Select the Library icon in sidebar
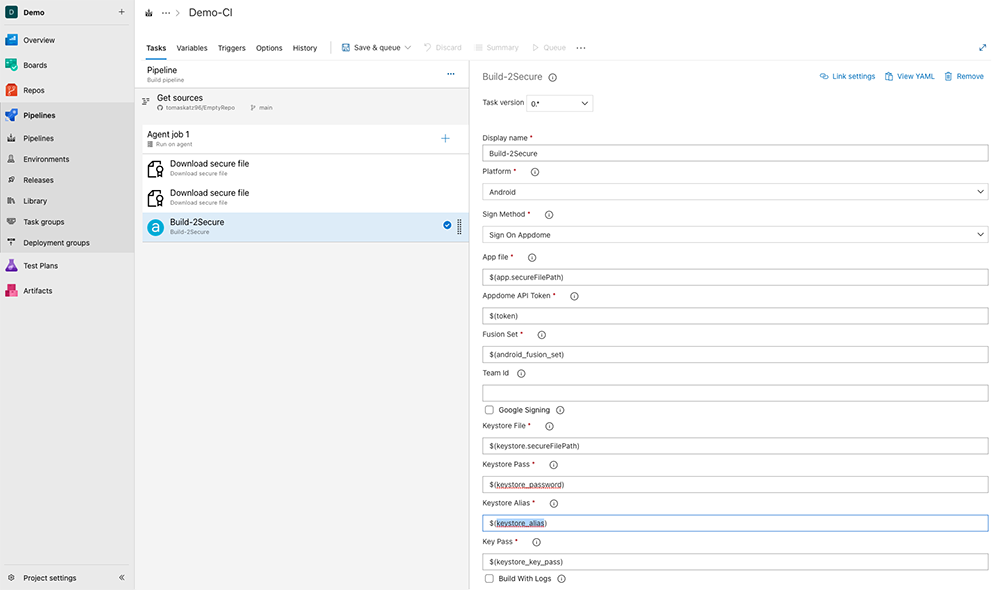This screenshot has height=590, width=1000. click(x=40, y=202)
